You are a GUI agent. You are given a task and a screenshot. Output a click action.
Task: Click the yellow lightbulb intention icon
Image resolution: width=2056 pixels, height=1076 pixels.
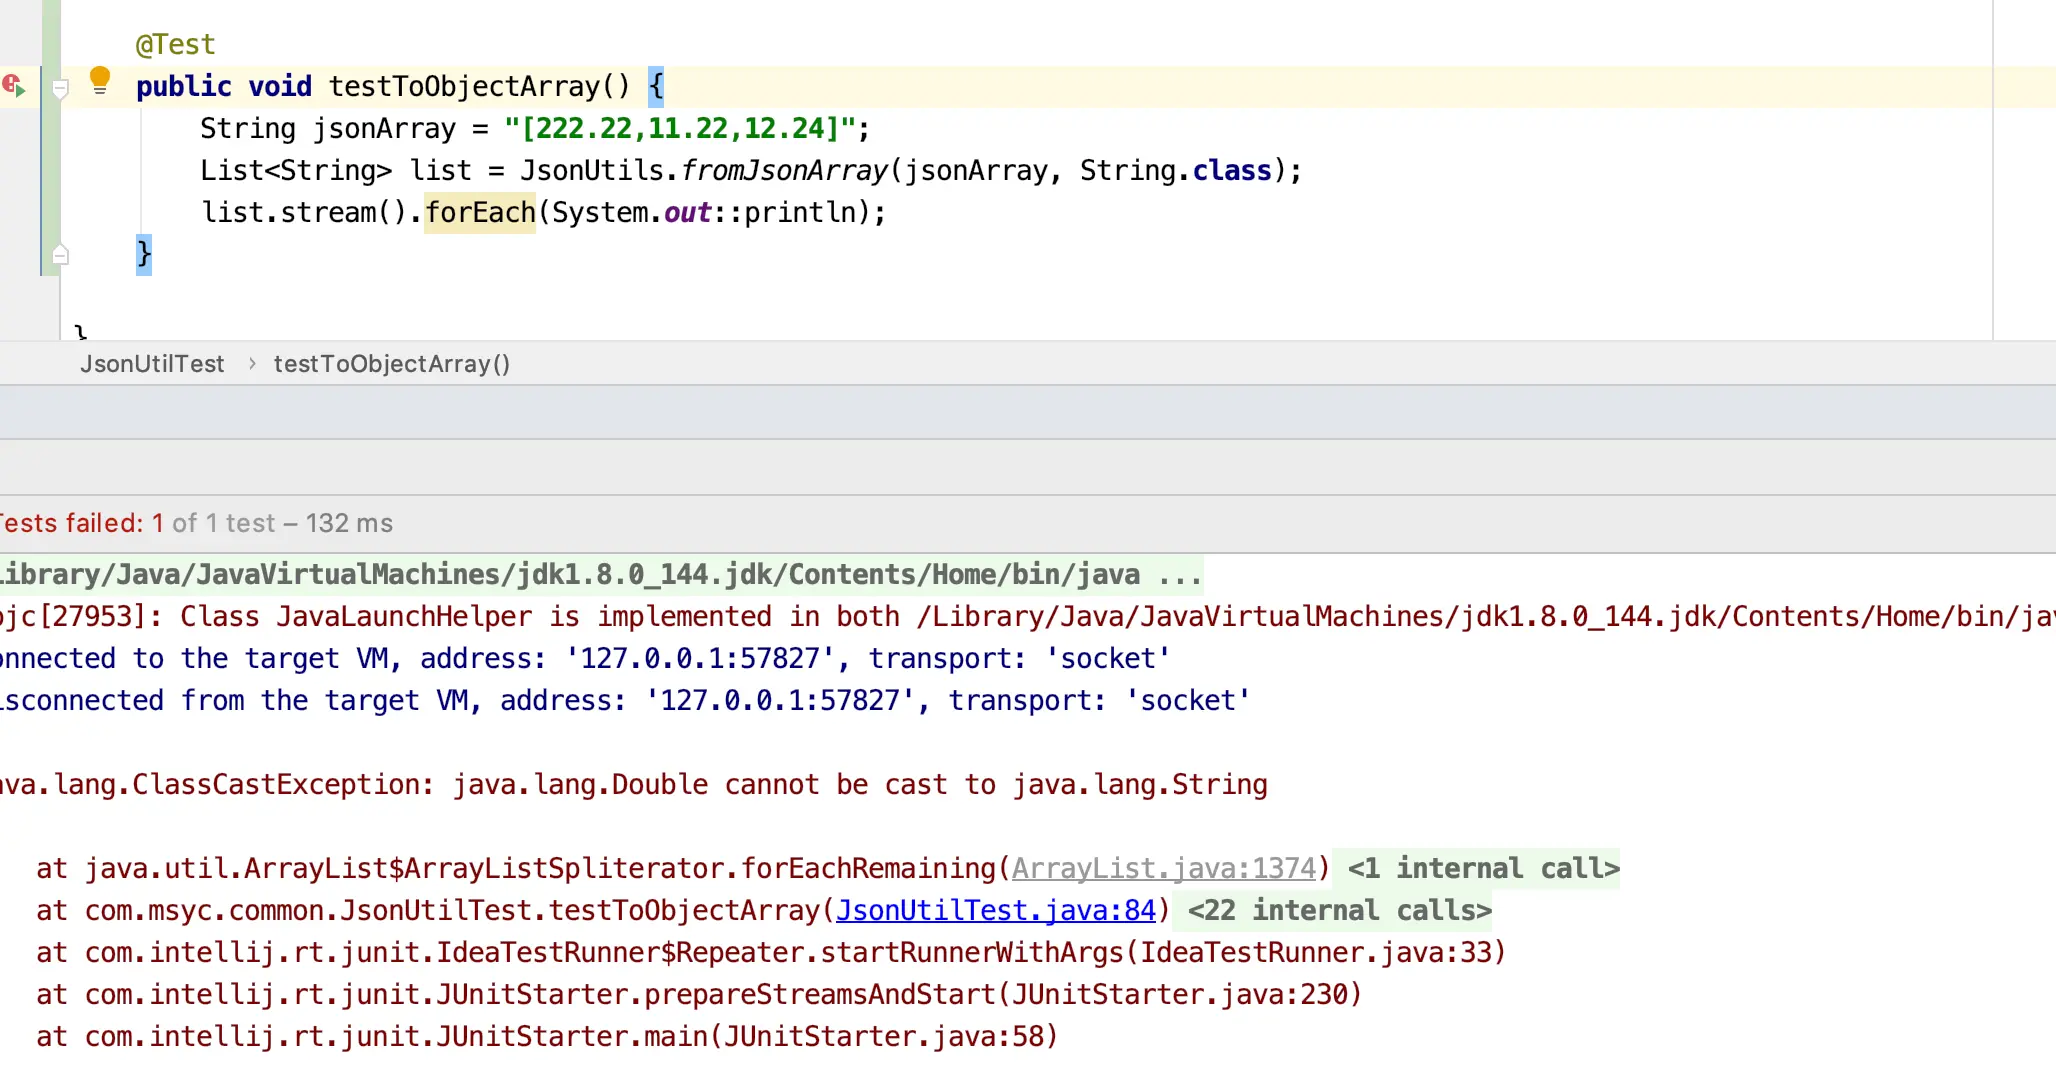(100, 80)
